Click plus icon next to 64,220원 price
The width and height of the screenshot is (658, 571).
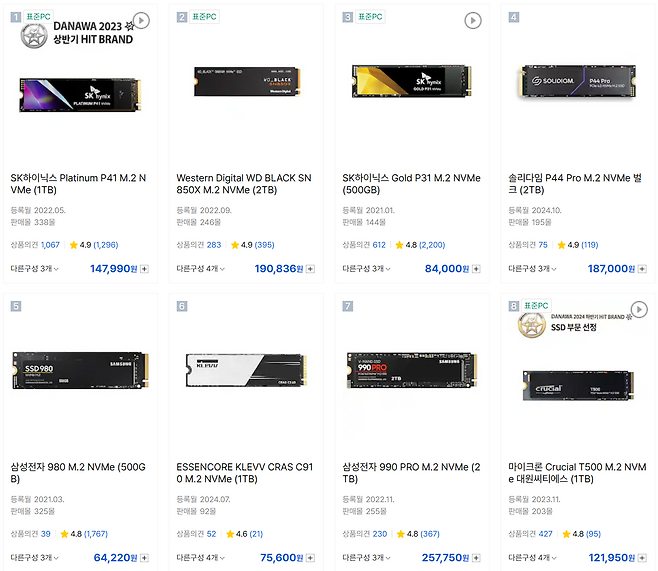144,558
